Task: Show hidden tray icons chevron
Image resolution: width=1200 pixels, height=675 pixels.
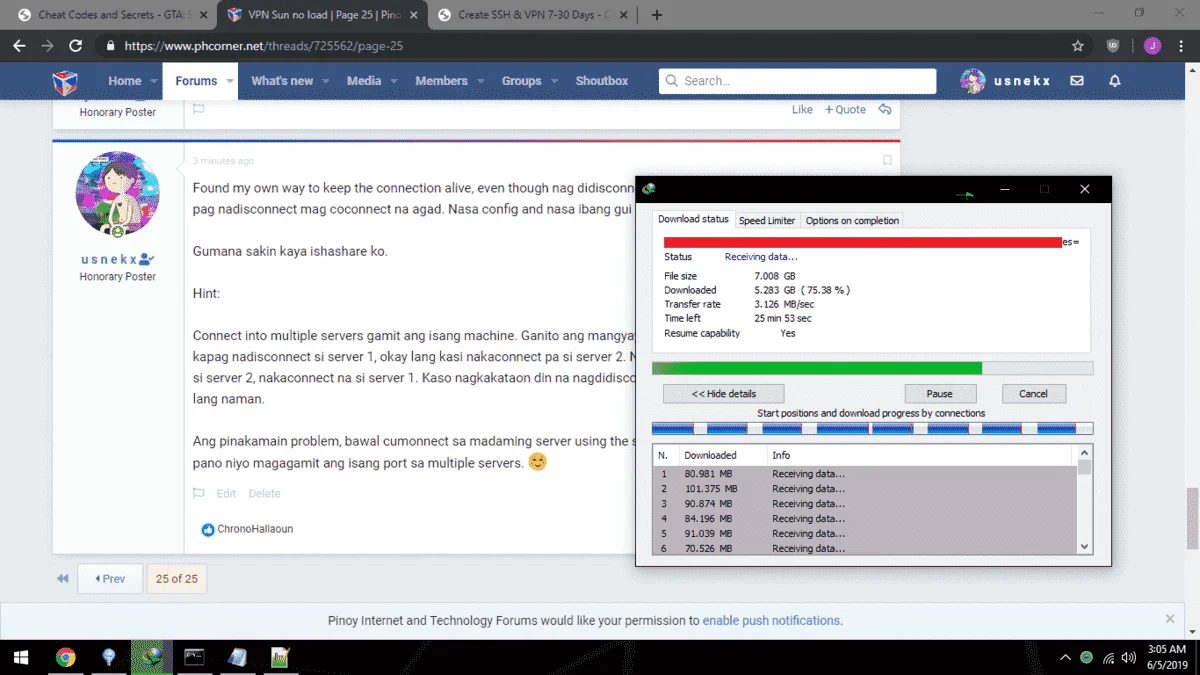Action: tap(1065, 657)
